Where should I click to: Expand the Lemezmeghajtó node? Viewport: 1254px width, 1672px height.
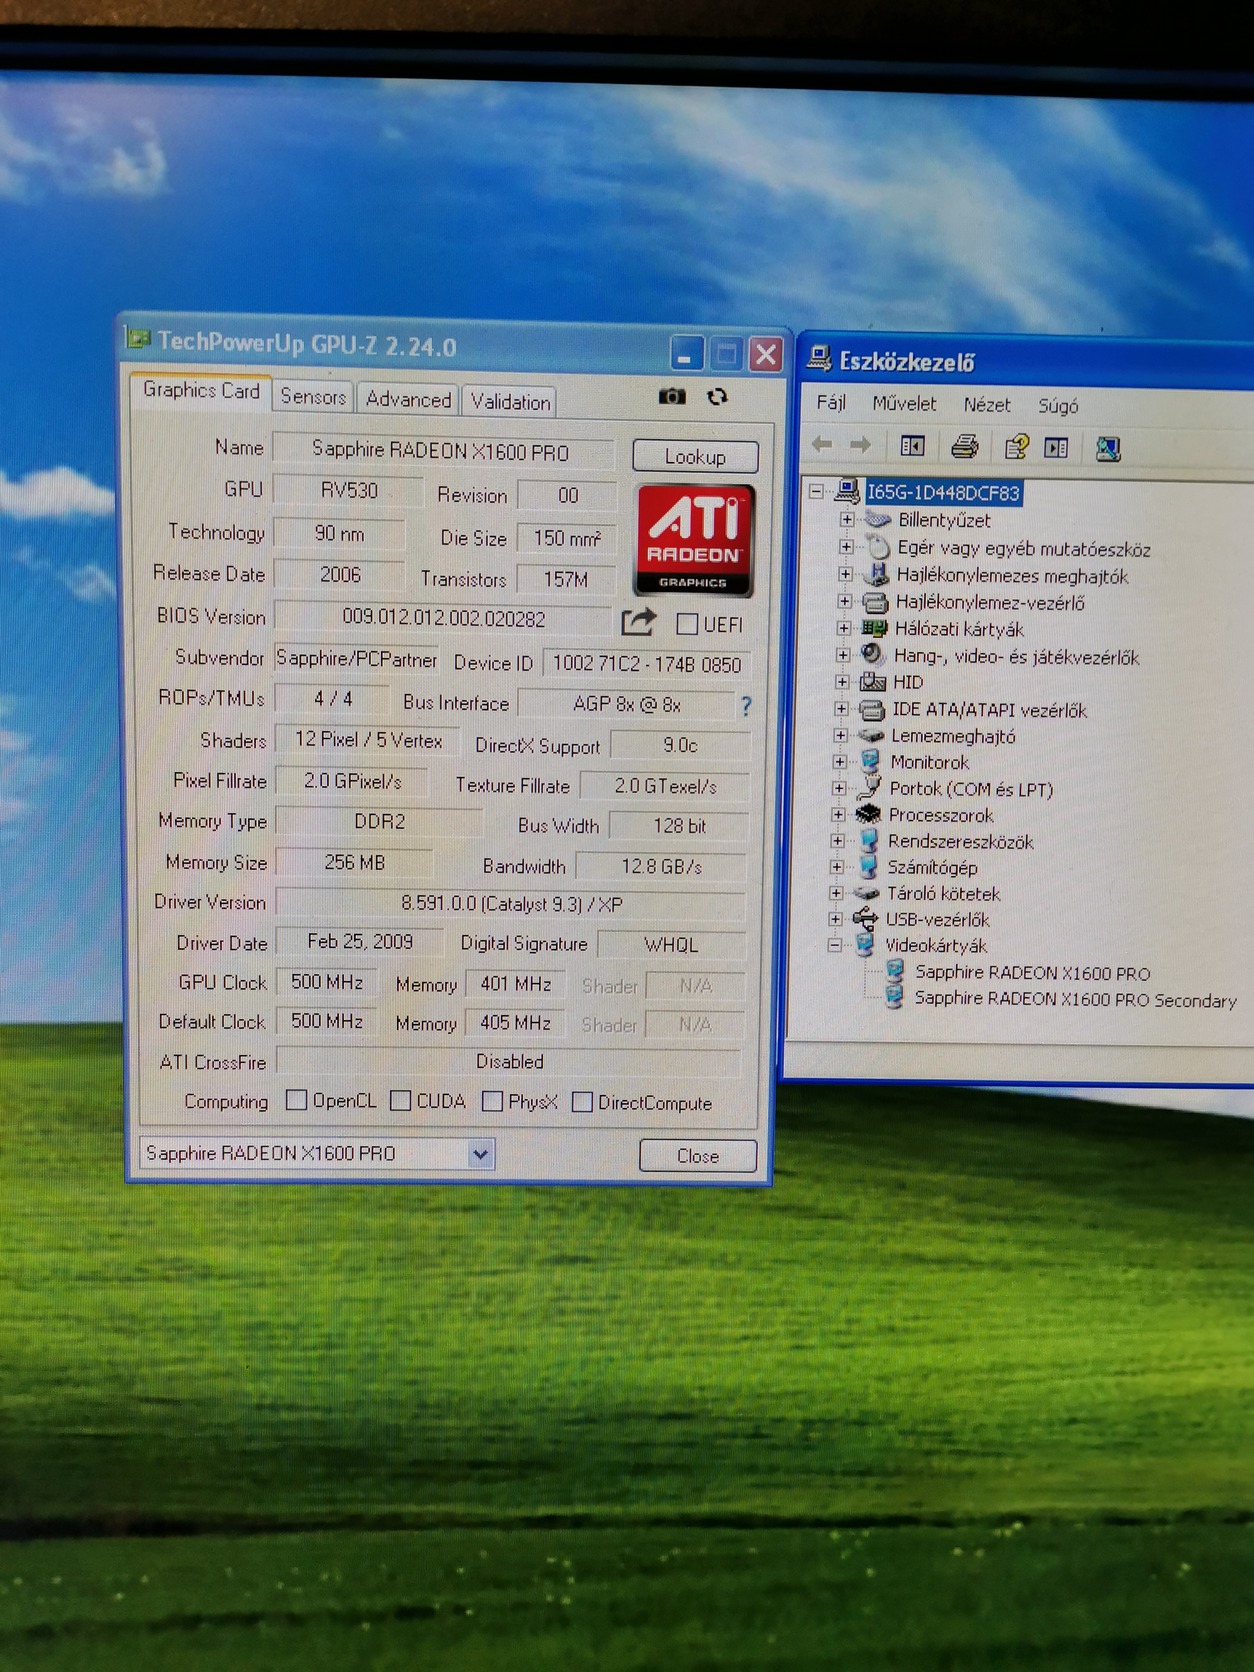point(840,735)
